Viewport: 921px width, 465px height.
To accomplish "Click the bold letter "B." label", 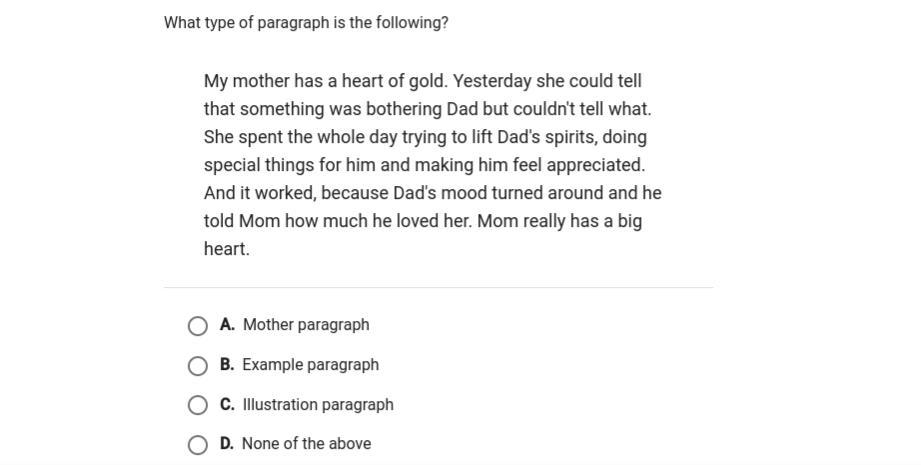I will tap(227, 365).
